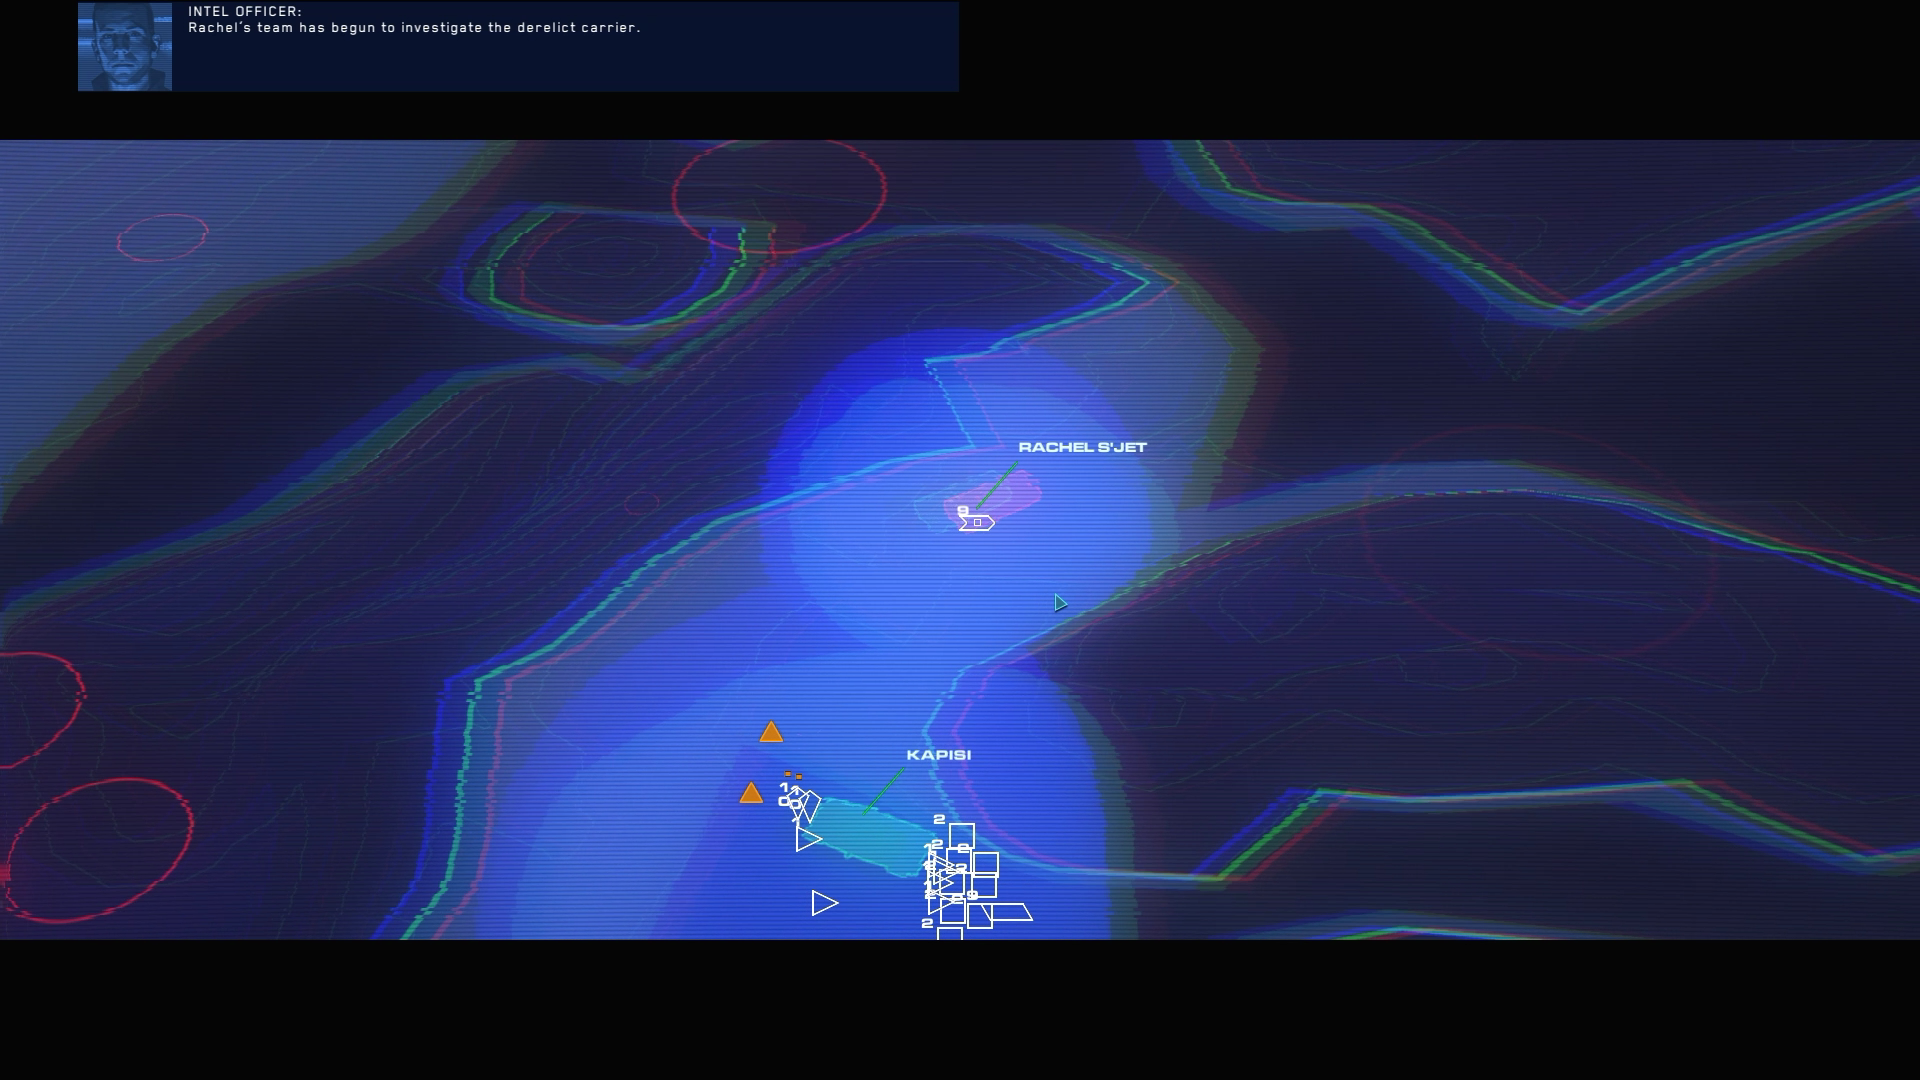Select topmost square unit icon labeled 2
The image size is (1920, 1080).
[x=962, y=835]
